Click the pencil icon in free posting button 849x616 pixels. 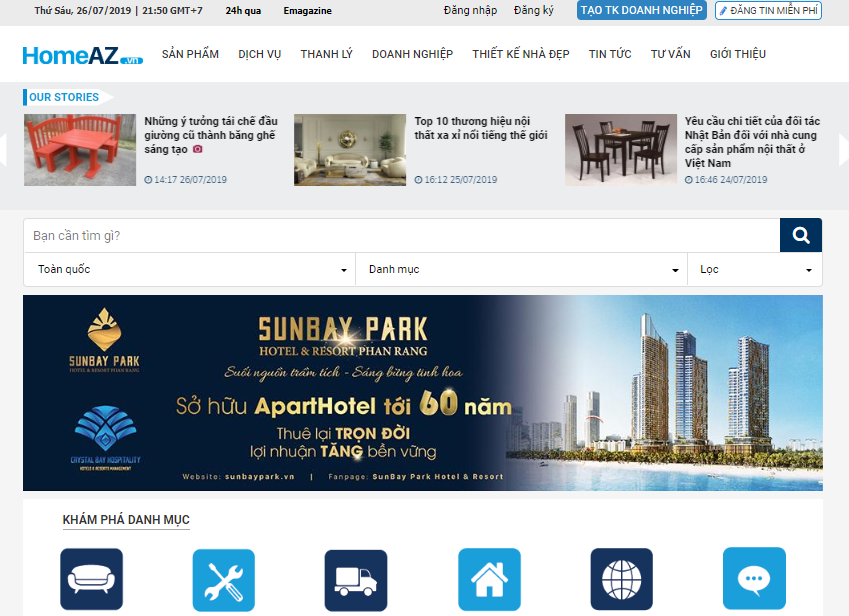point(723,11)
